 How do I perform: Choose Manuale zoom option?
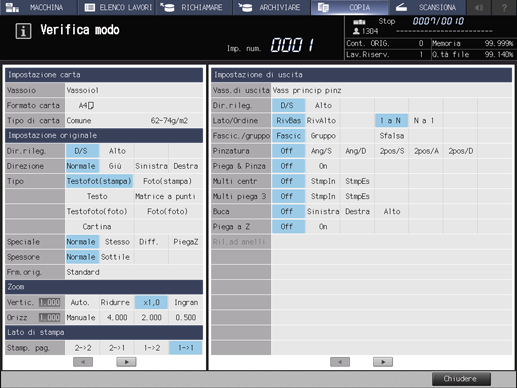pos(81,317)
